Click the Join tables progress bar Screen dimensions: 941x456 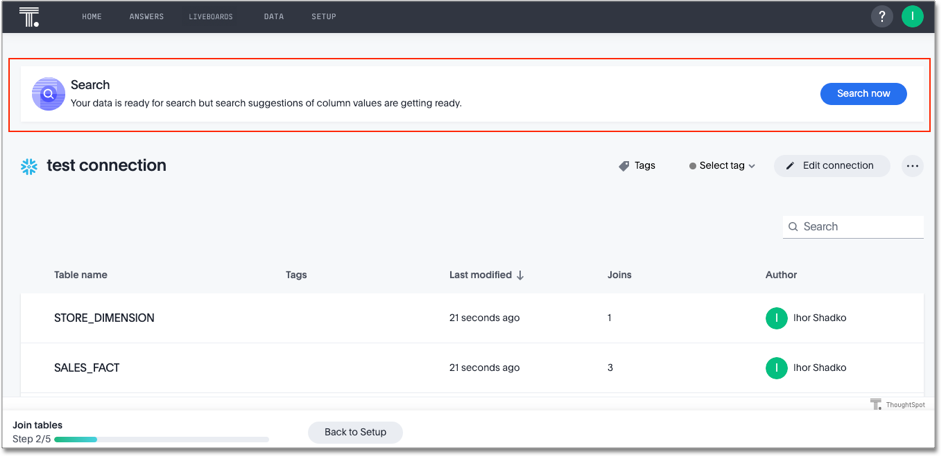click(161, 439)
